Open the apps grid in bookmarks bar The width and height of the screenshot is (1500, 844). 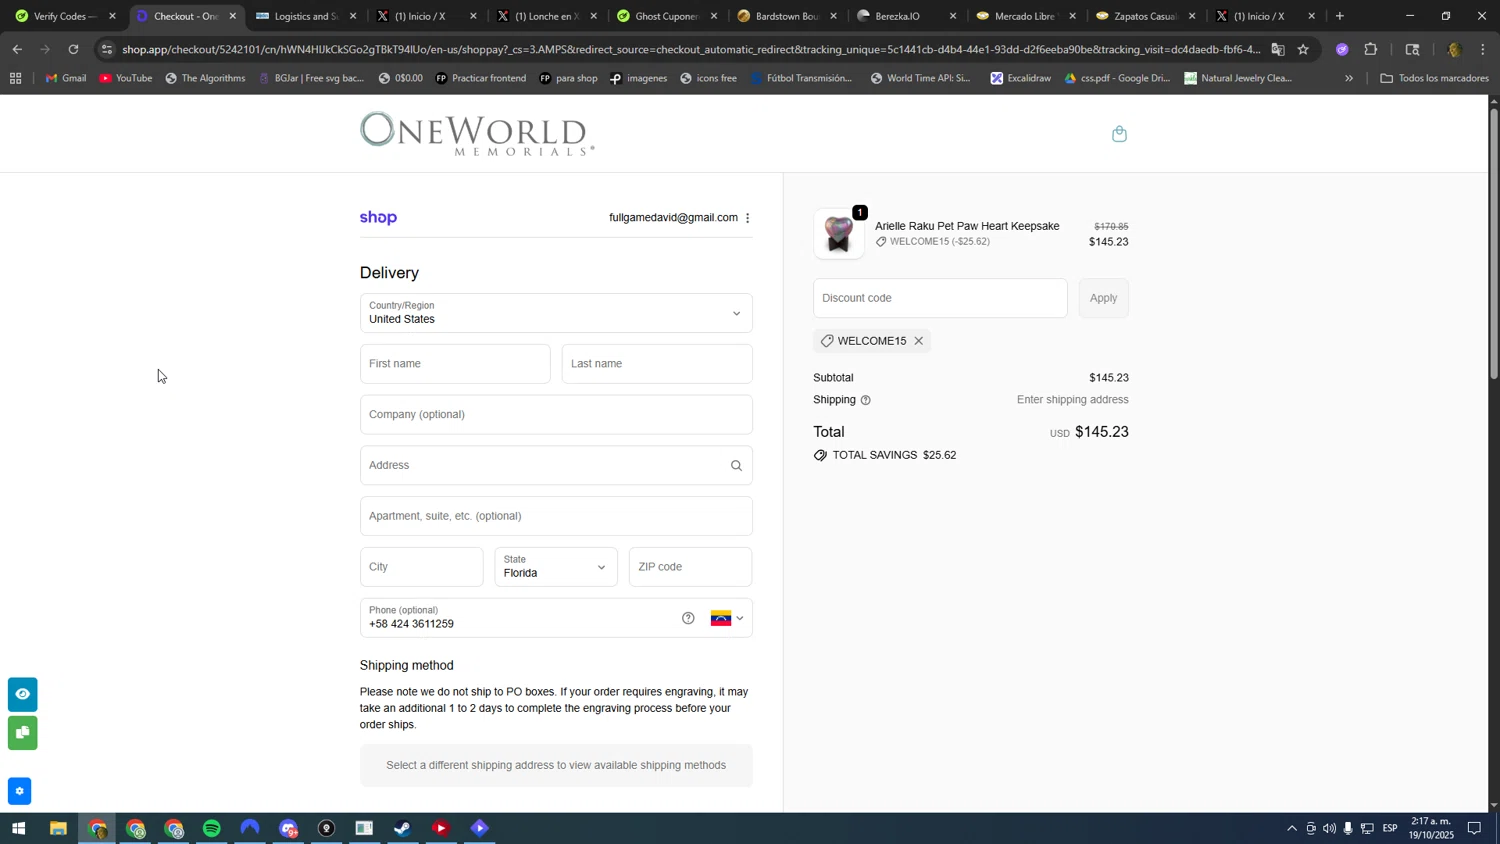15,78
